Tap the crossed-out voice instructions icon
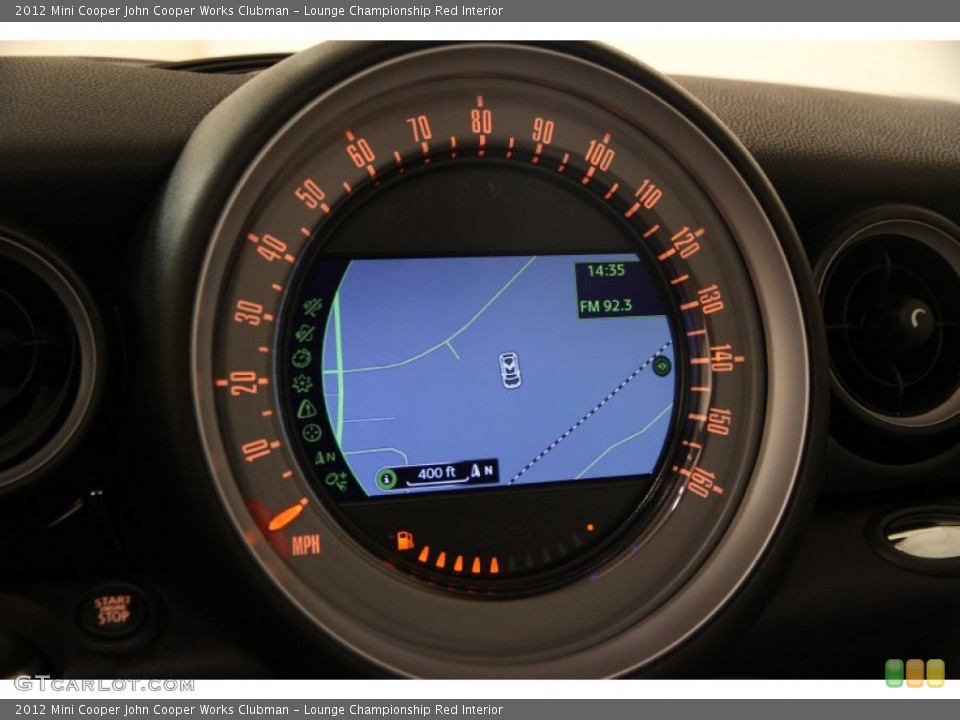Viewport: 960px width, 720px height. pos(305,333)
